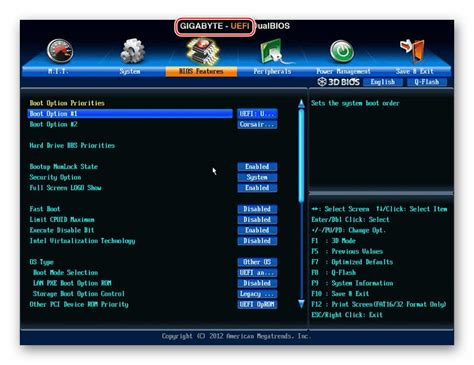Select the Full Screen LOGO Show label
Viewport: 474px width, 365px height.
click(65, 188)
